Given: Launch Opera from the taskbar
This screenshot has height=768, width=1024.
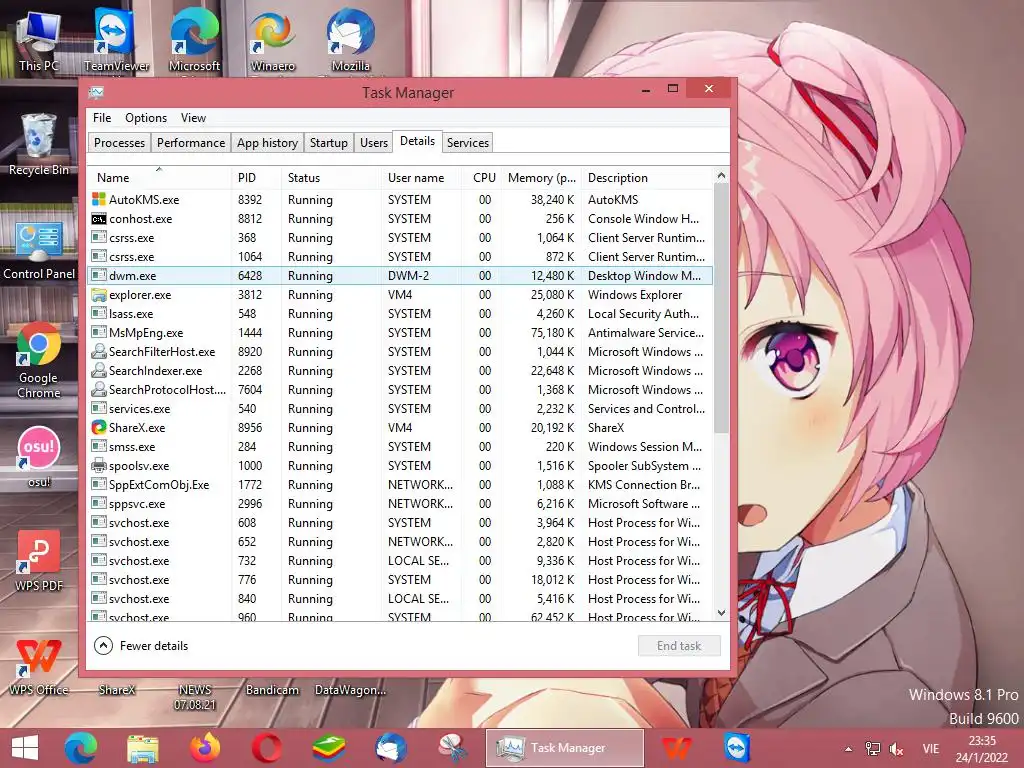Looking at the screenshot, I should coord(266,748).
